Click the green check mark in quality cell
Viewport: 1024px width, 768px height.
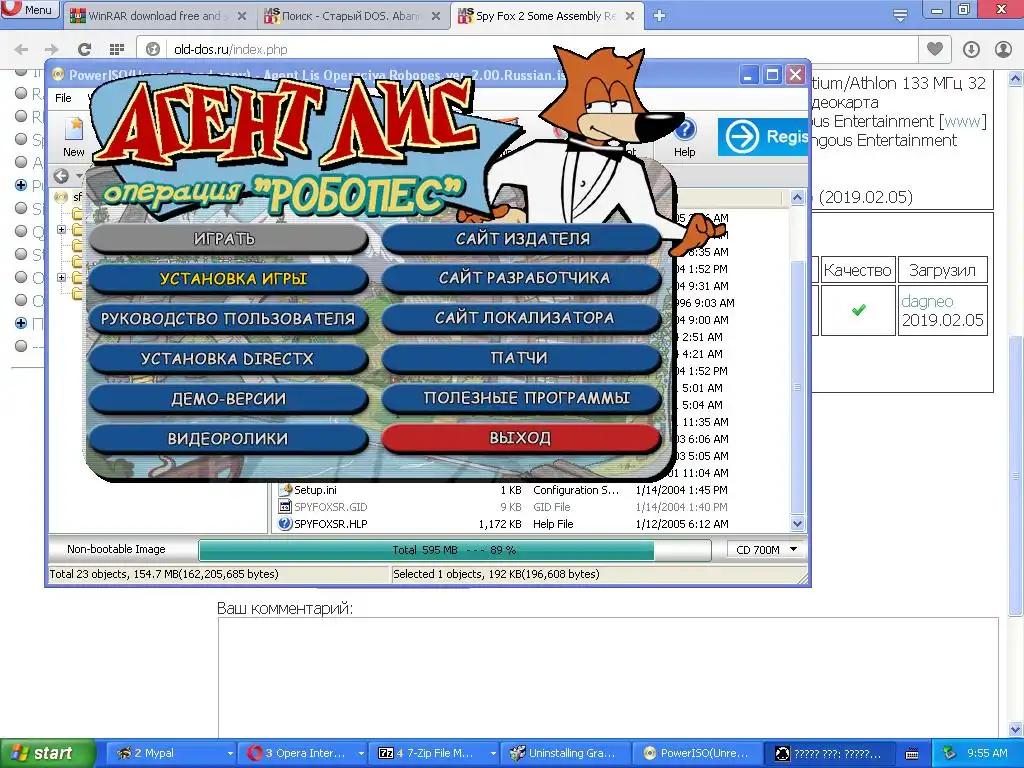click(859, 310)
